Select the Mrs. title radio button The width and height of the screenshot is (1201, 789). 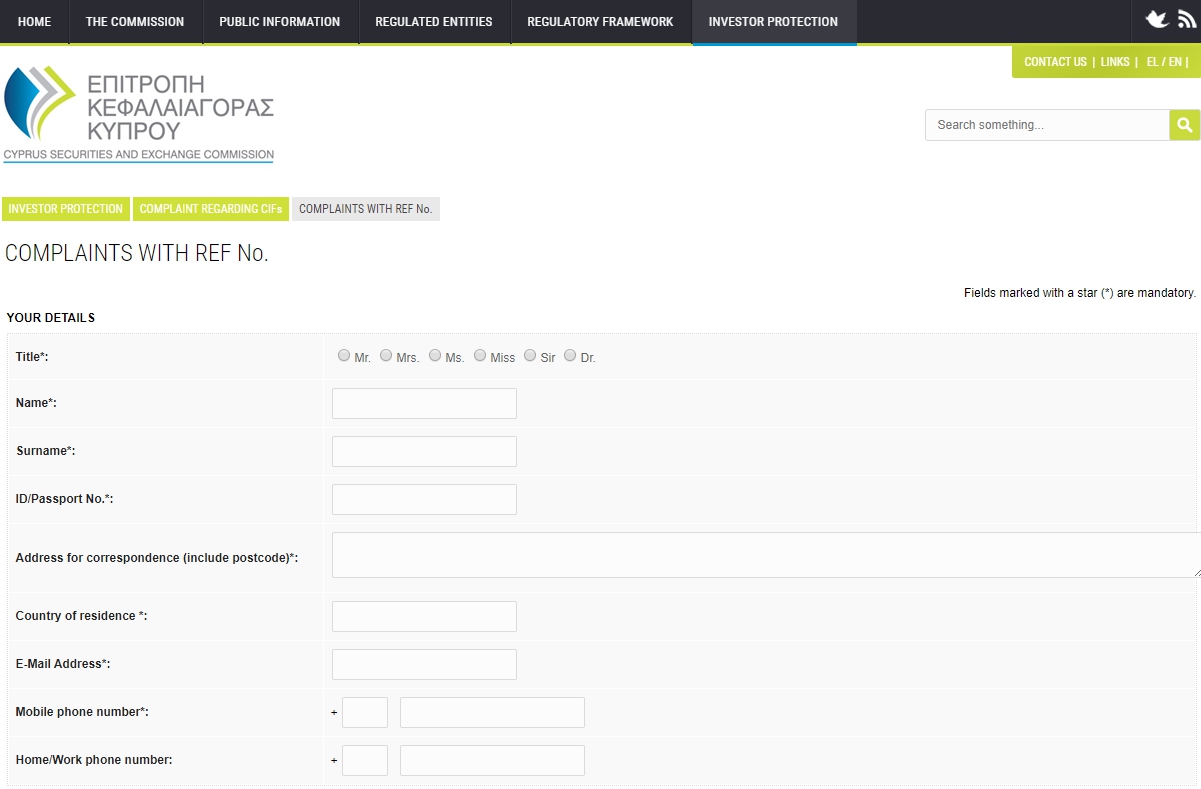[386, 355]
